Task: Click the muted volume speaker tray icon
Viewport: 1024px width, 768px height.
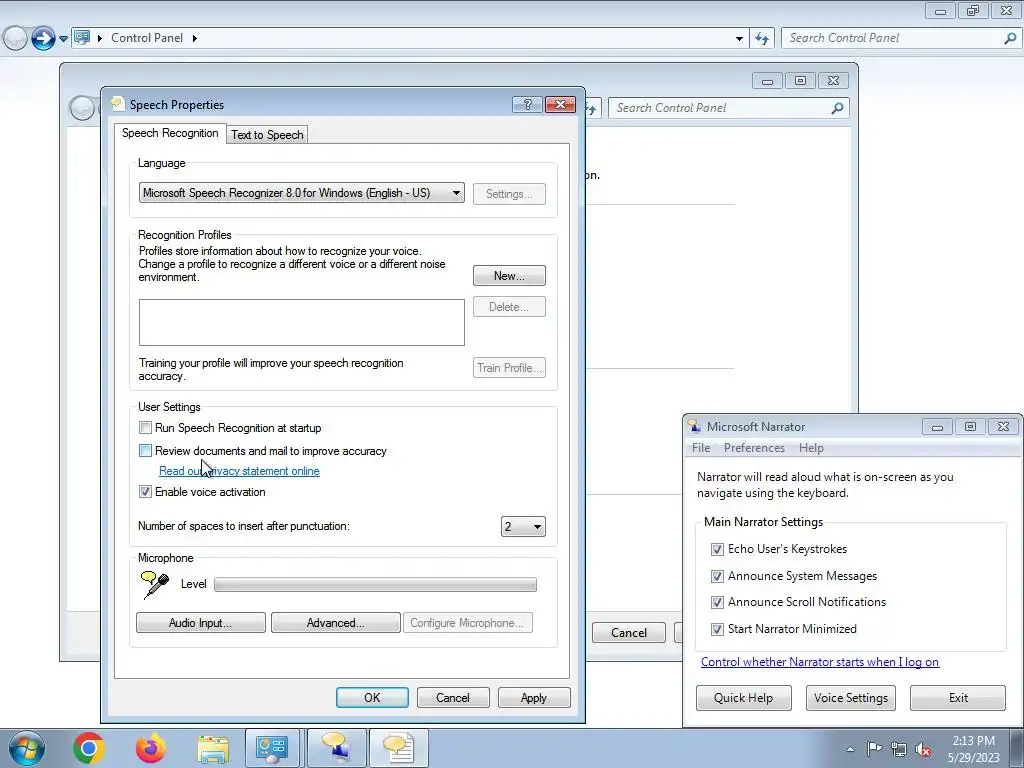Action: tap(923, 749)
